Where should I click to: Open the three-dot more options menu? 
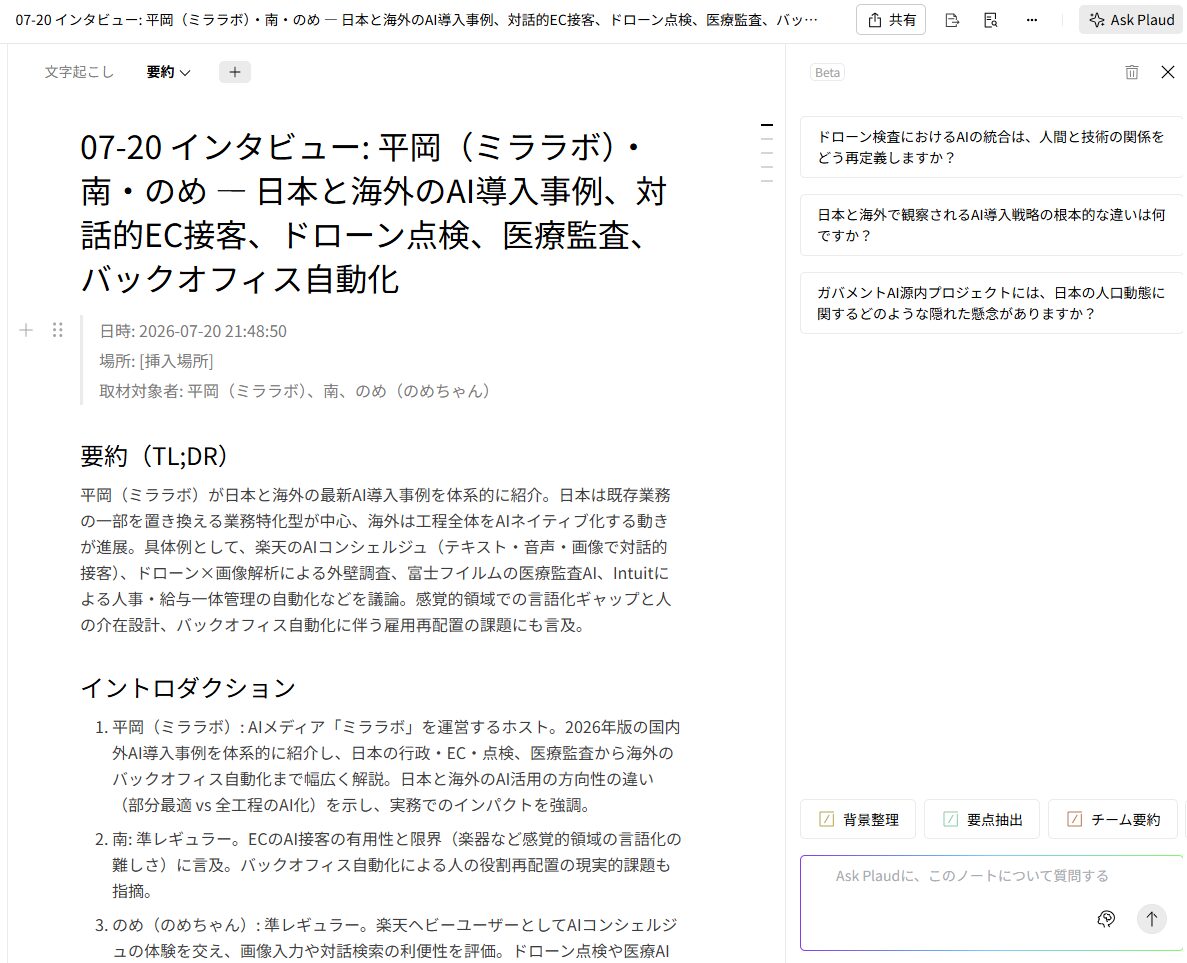(1032, 20)
